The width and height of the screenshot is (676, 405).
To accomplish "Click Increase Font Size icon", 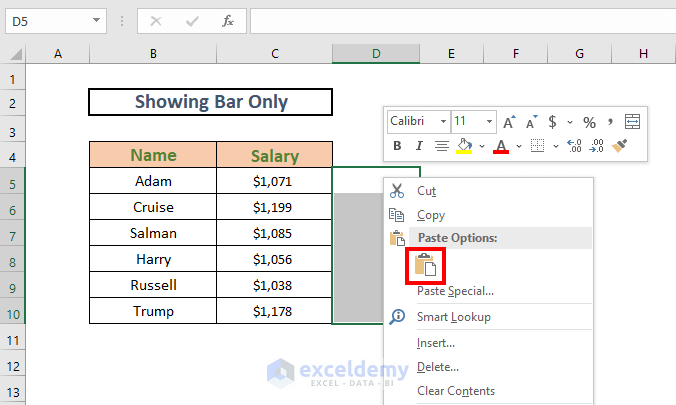I will click(x=509, y=122).
